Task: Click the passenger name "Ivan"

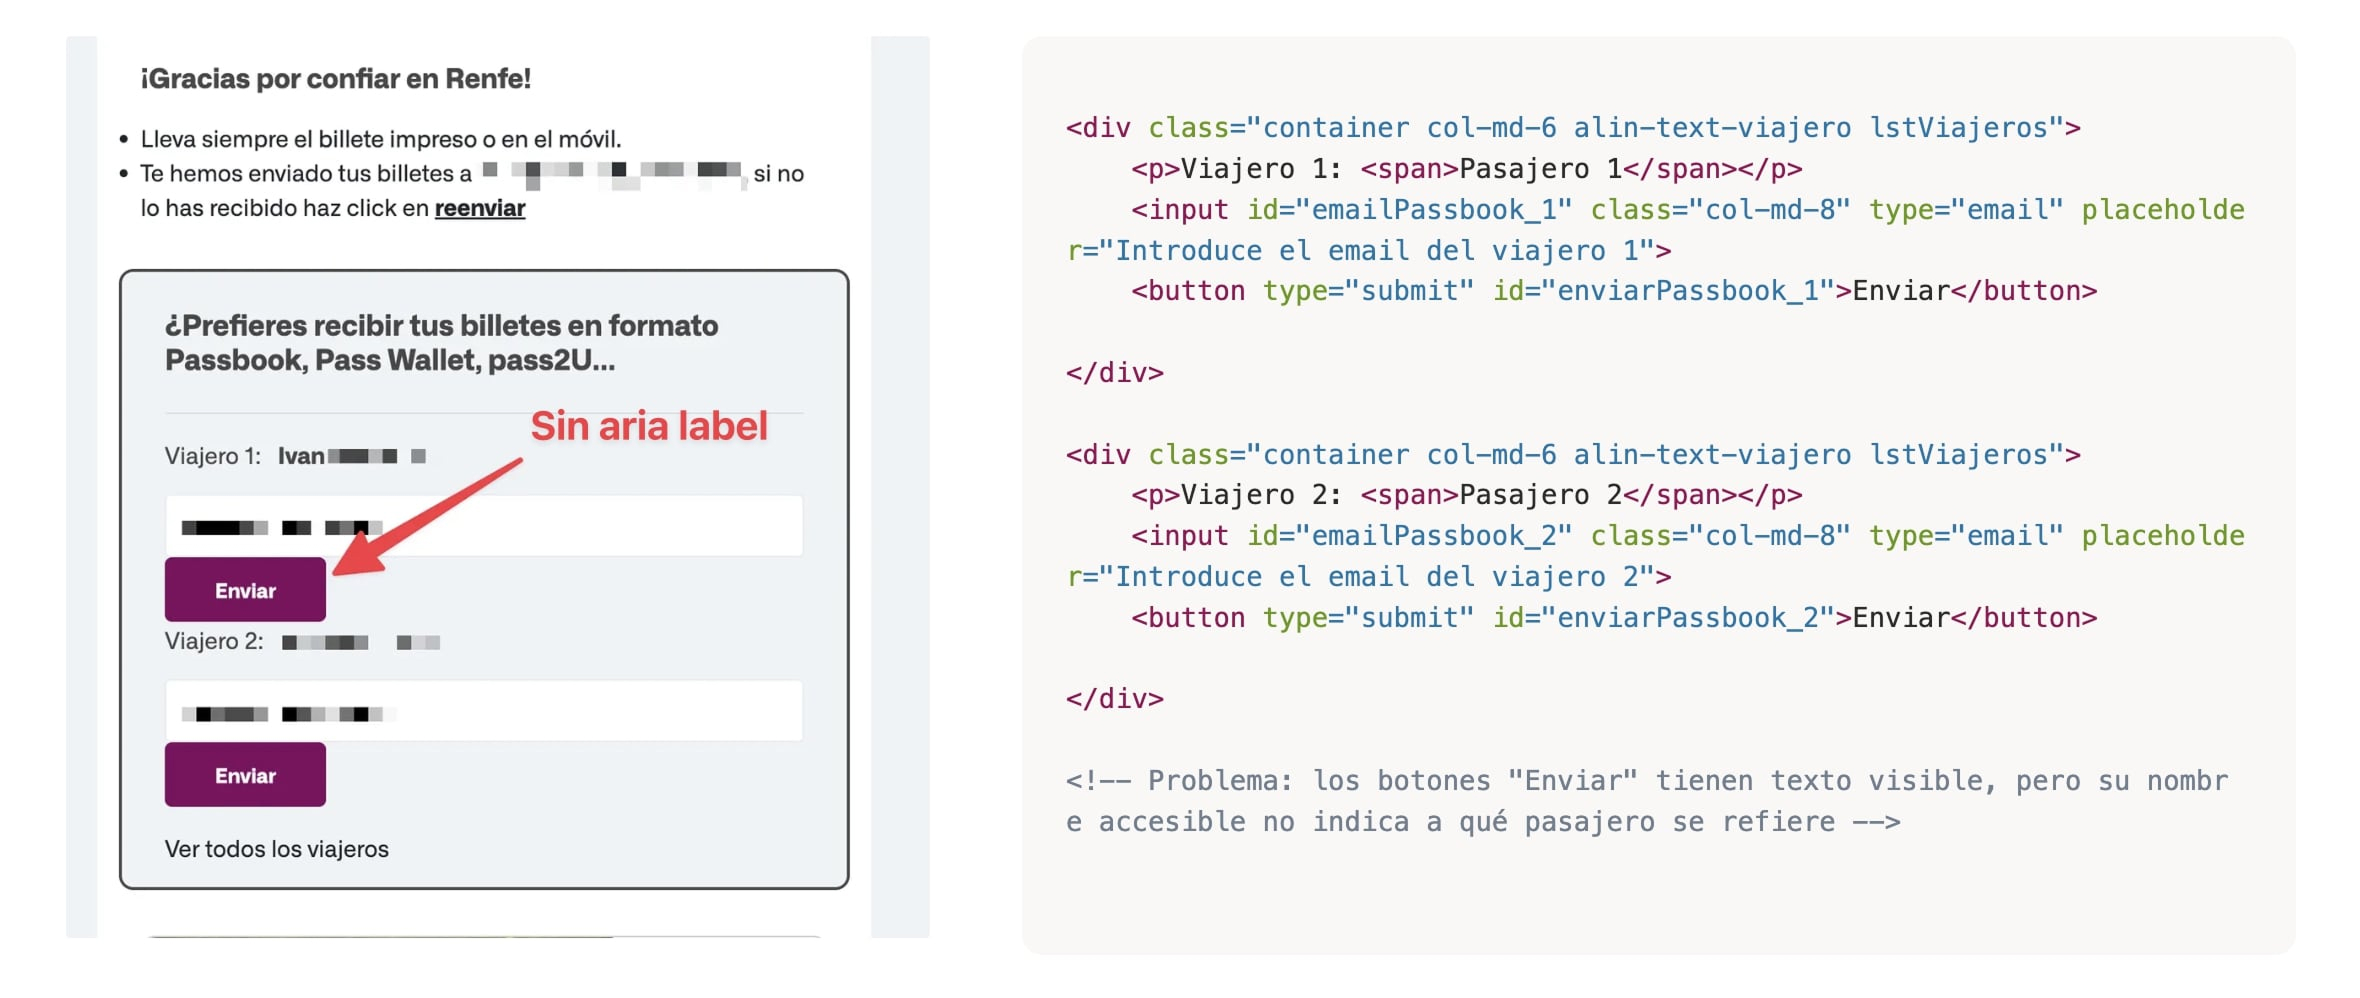Action: pyautogui.click(x=300, y=456)
